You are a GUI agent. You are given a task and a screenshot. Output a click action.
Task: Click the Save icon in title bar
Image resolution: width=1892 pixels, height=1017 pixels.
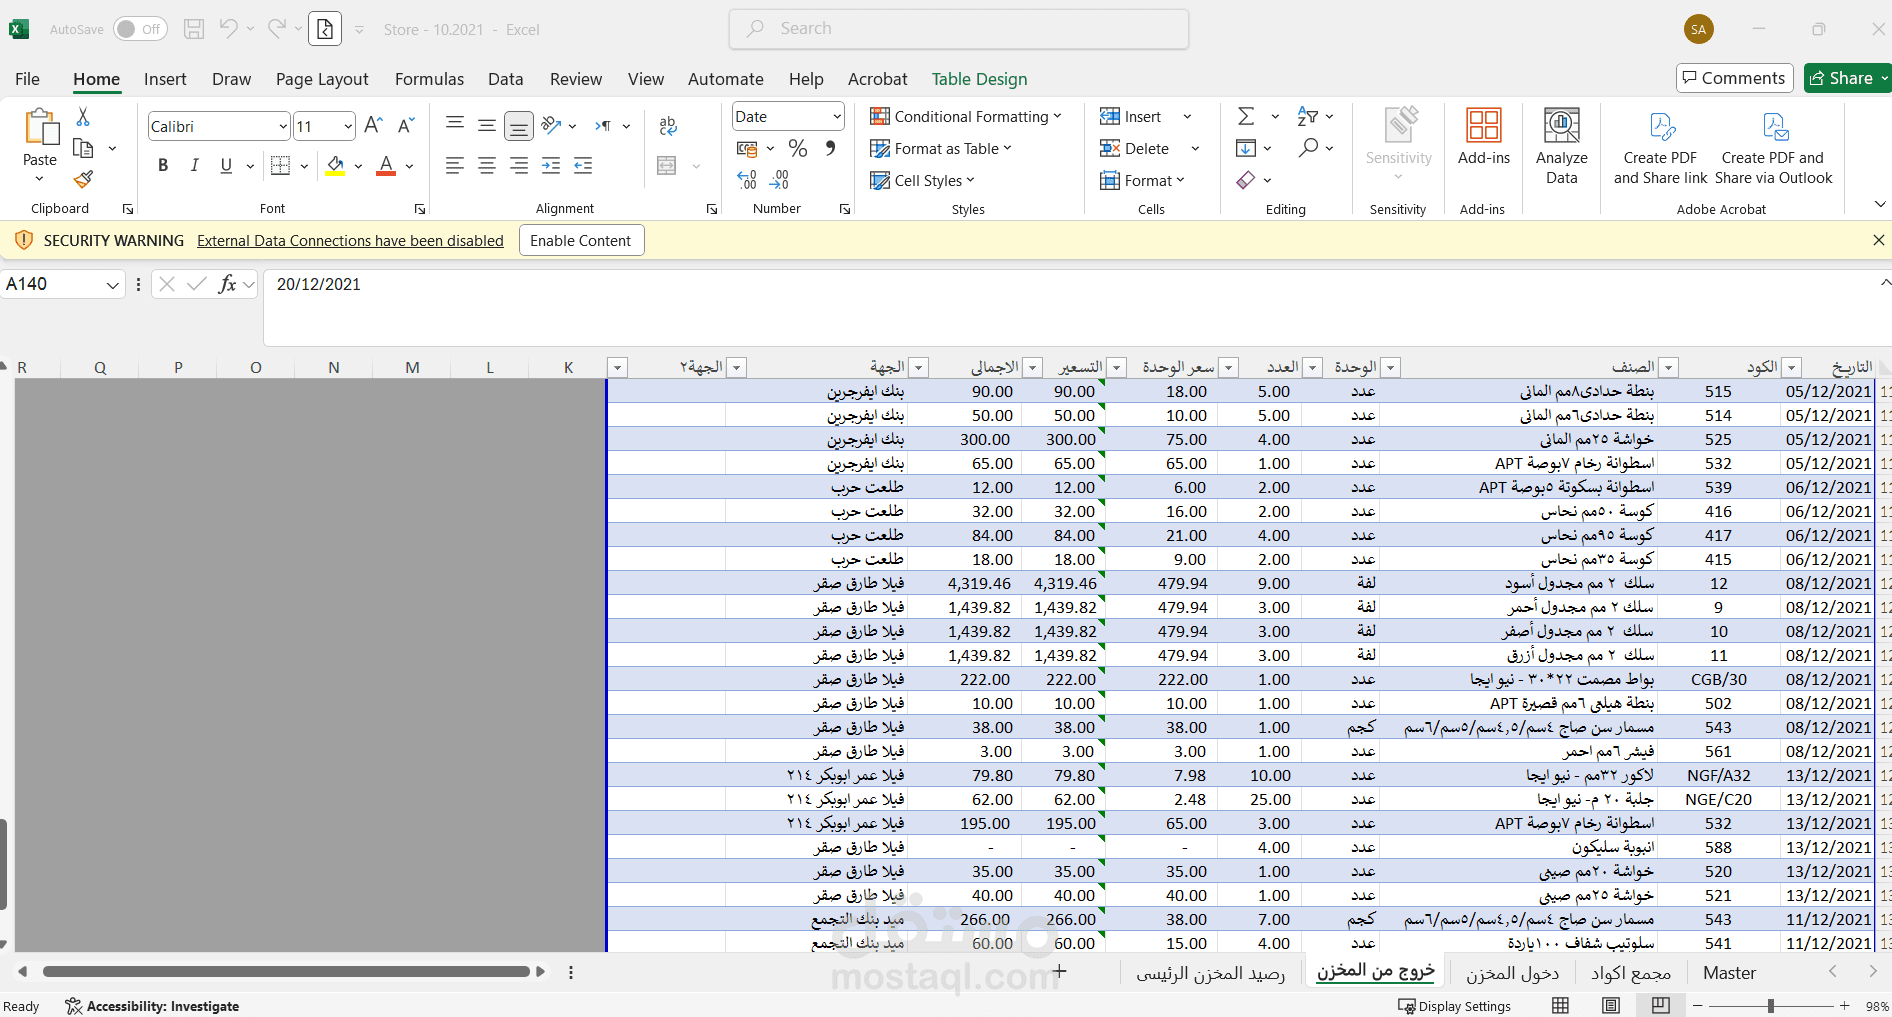coord(194,29)
